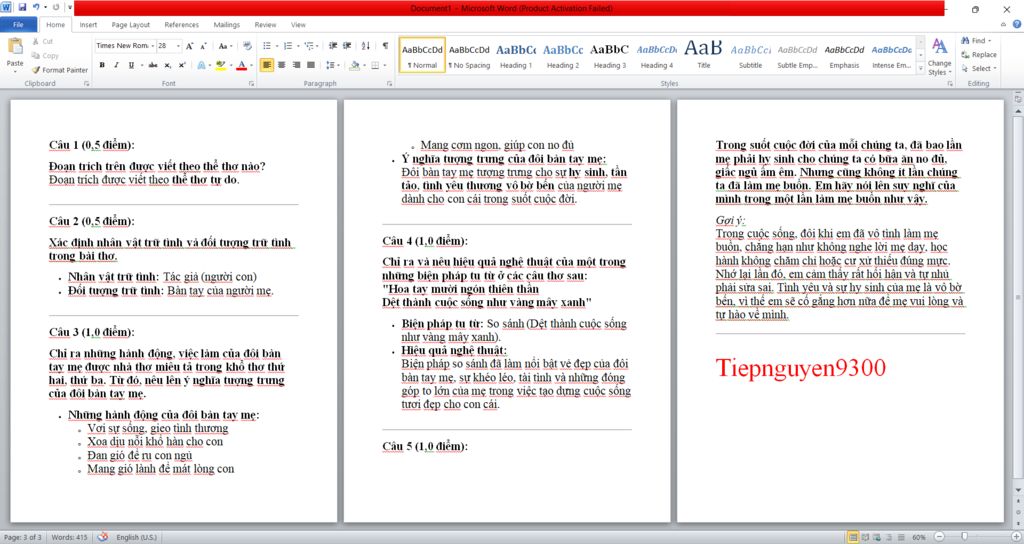Expand the Bullets list dropdown
The width and height of the screenshot is (1024, 544).
click(x=275, y=46)
